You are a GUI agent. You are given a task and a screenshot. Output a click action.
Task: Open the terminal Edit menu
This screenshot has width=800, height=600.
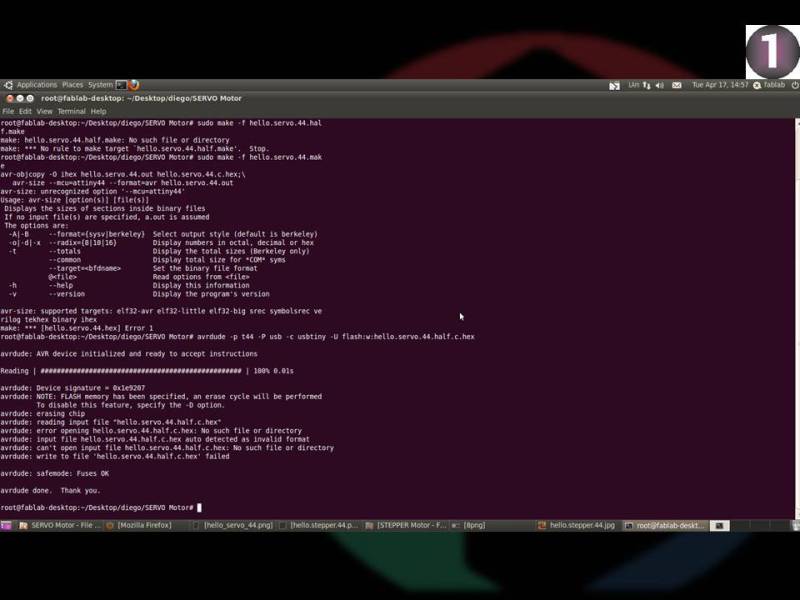(x=25, y=111)
